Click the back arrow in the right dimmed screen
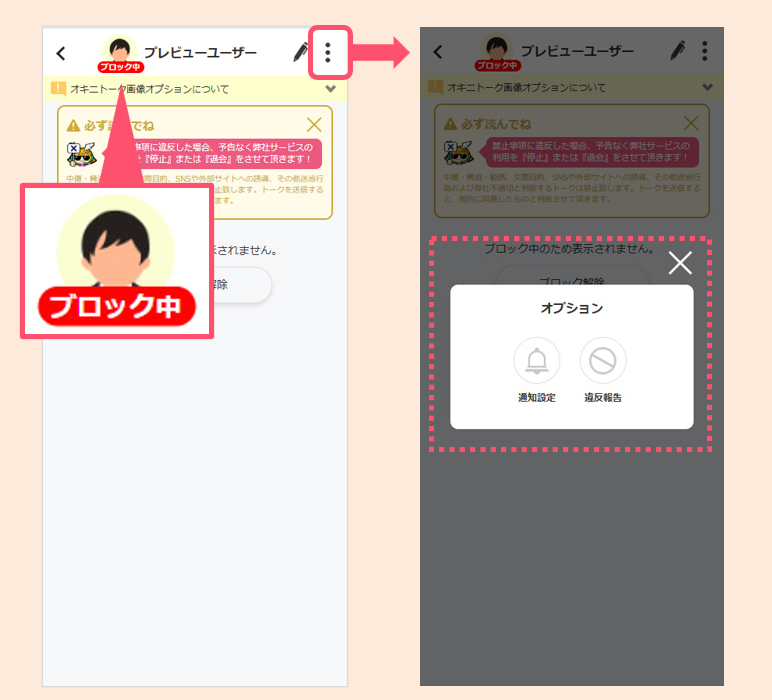 pyautogui.click(x=438, y=52)
